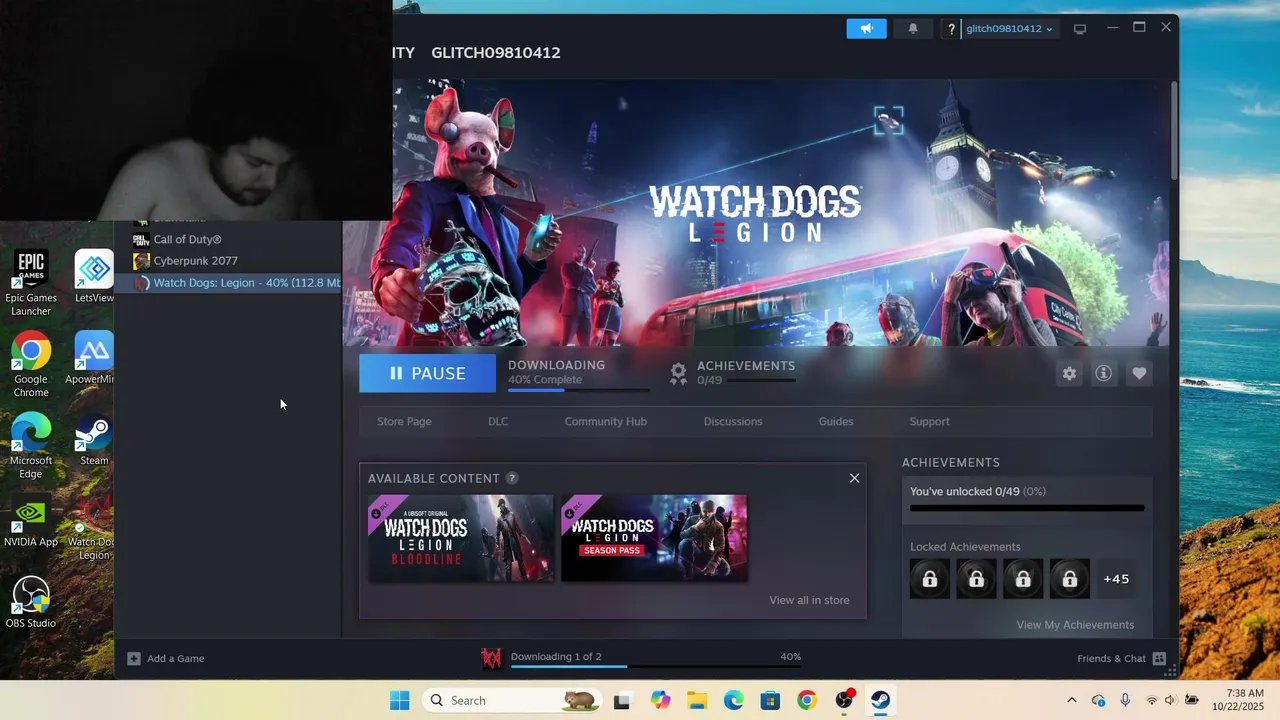
Task: Open the Community Hub tab
Action: (x=605, y=421)
